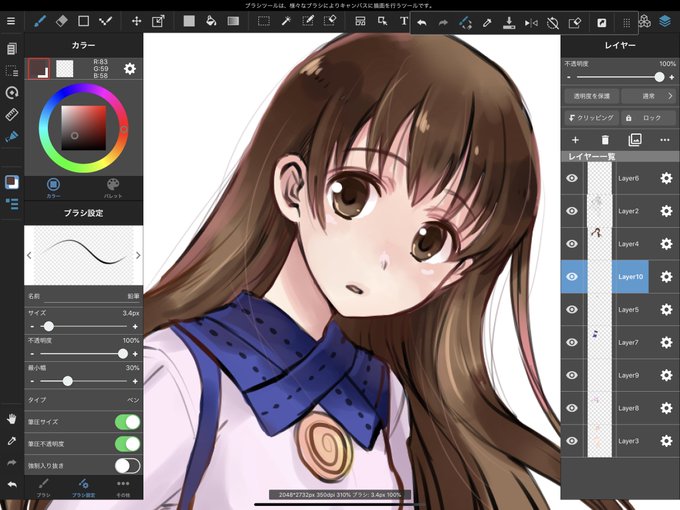The image size is (680, 510).
Task: Switch to the ブラシ設定 bottom tab
Action: click(83, 487)
